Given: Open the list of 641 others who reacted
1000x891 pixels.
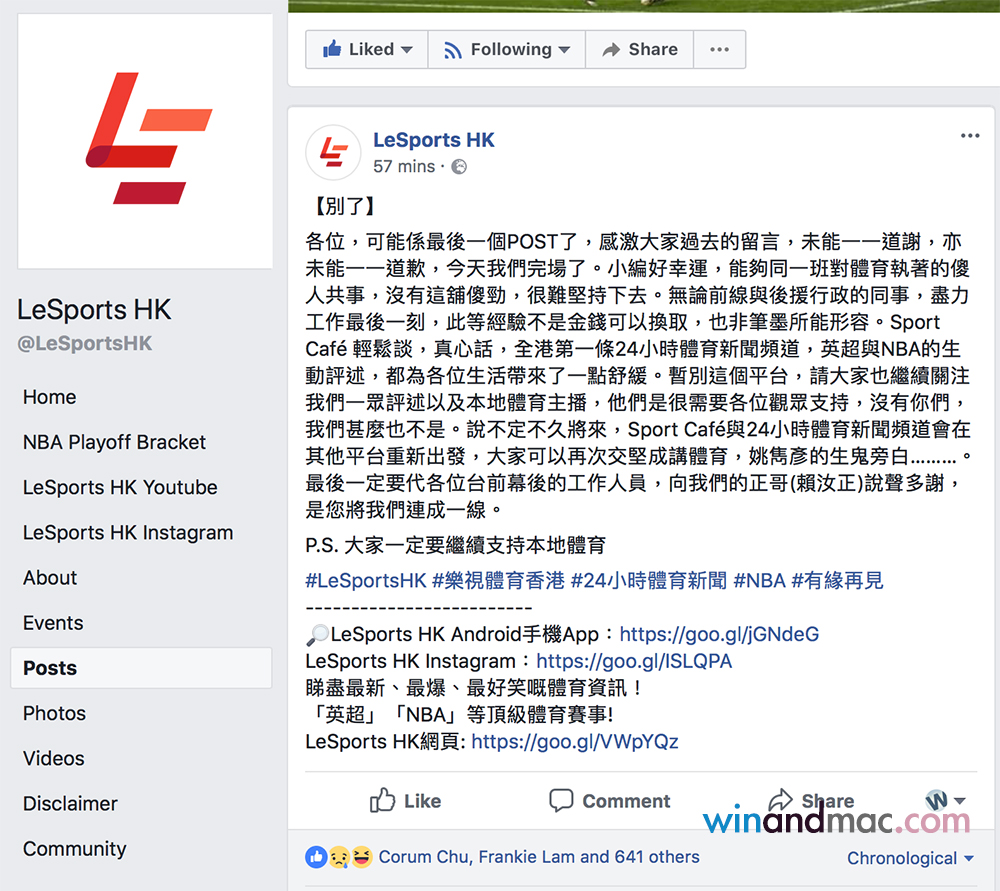Looking at the screenshot, I should 657,857.
